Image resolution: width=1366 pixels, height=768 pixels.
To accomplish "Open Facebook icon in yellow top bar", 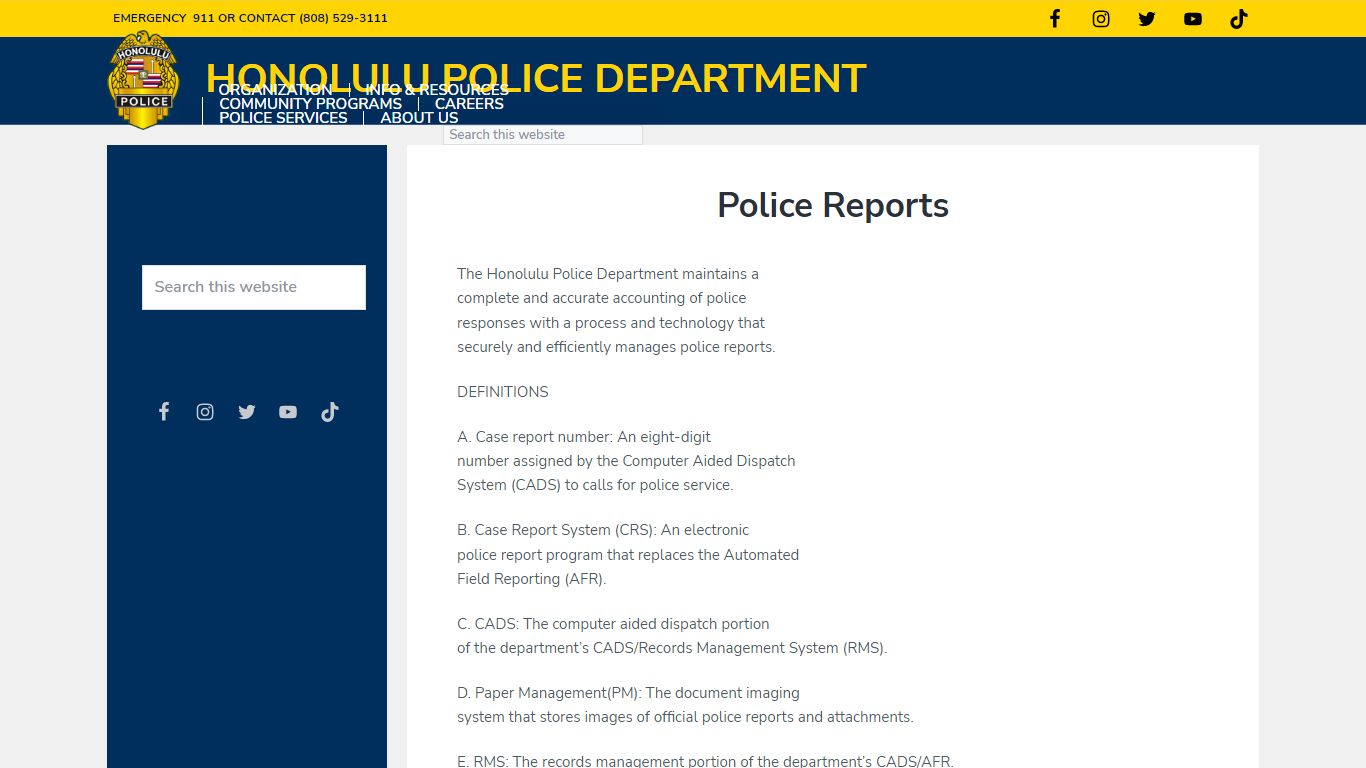I will 1055,18.
